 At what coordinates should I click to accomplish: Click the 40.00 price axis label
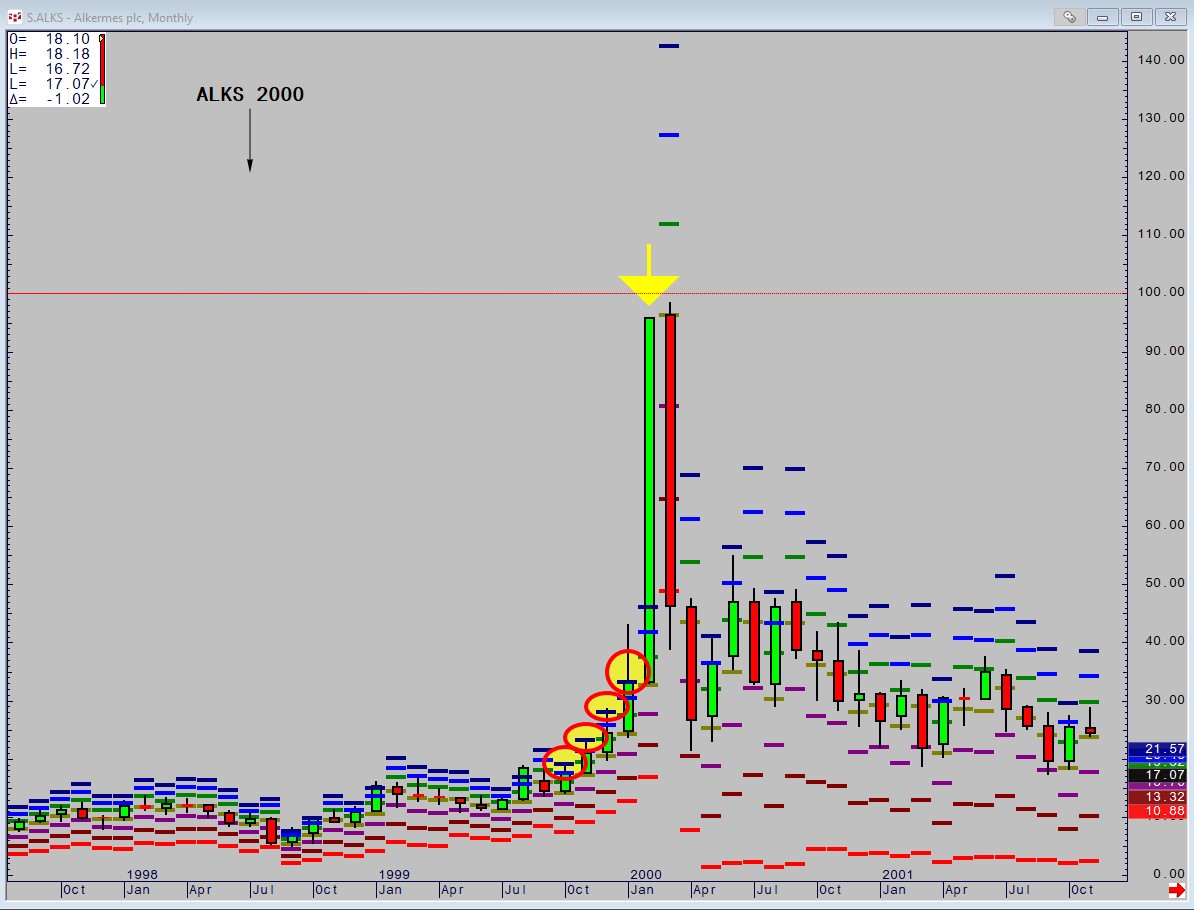(x=1164, y=641)
